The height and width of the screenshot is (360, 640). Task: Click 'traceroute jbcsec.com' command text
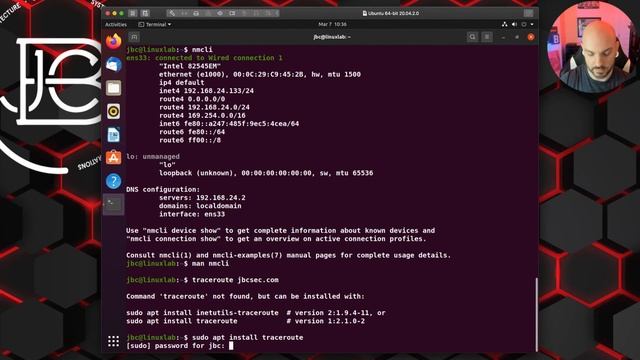coord(235,280)
